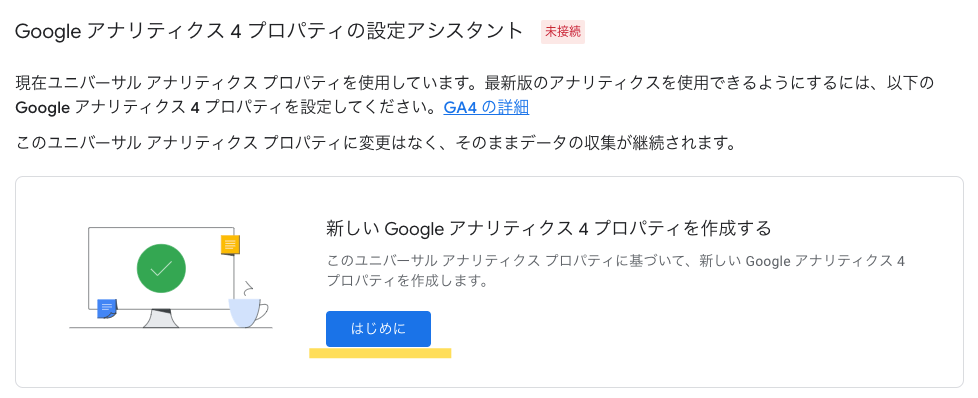Click the blue はじめに button

[378, 329]
